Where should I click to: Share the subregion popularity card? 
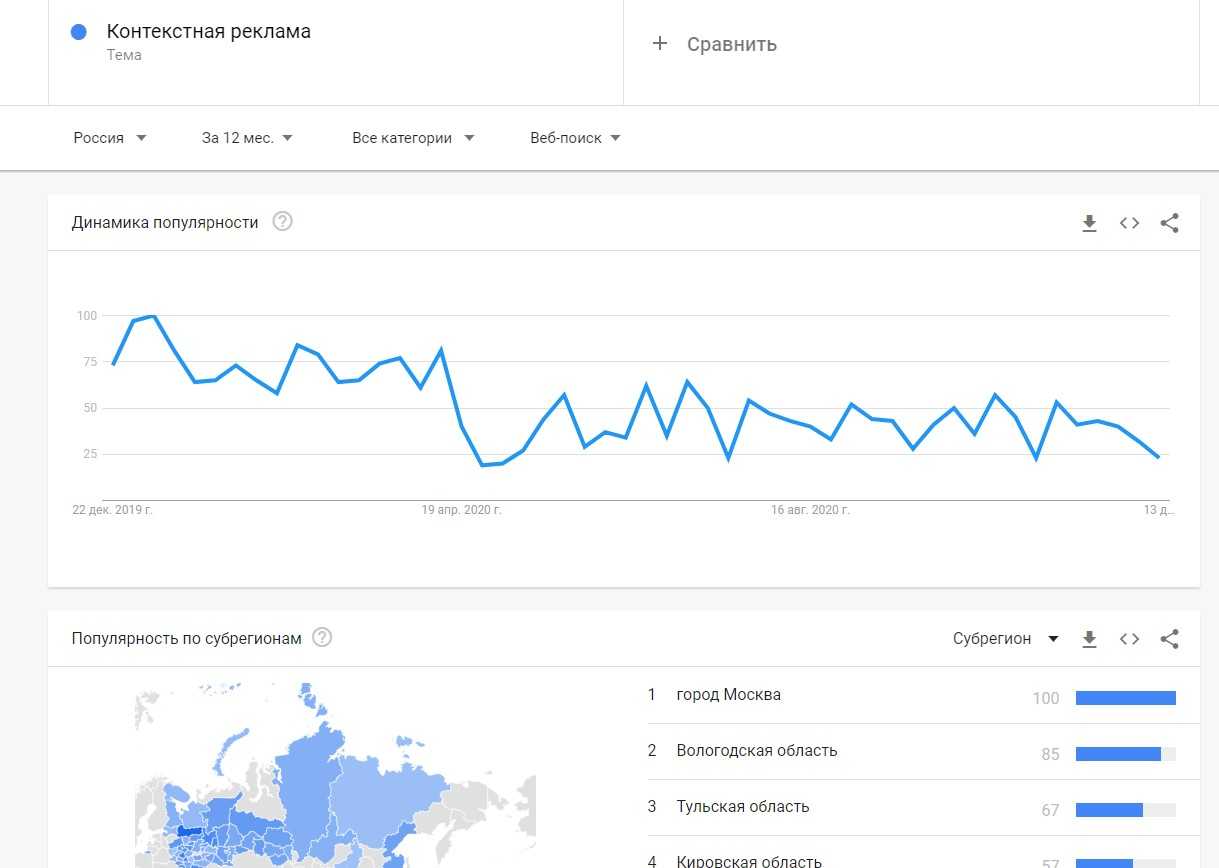[x=1169, y=639]
